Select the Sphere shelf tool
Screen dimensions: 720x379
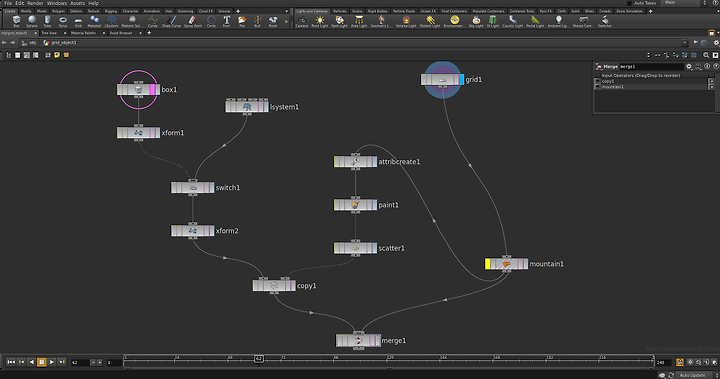tap(32, 21)
